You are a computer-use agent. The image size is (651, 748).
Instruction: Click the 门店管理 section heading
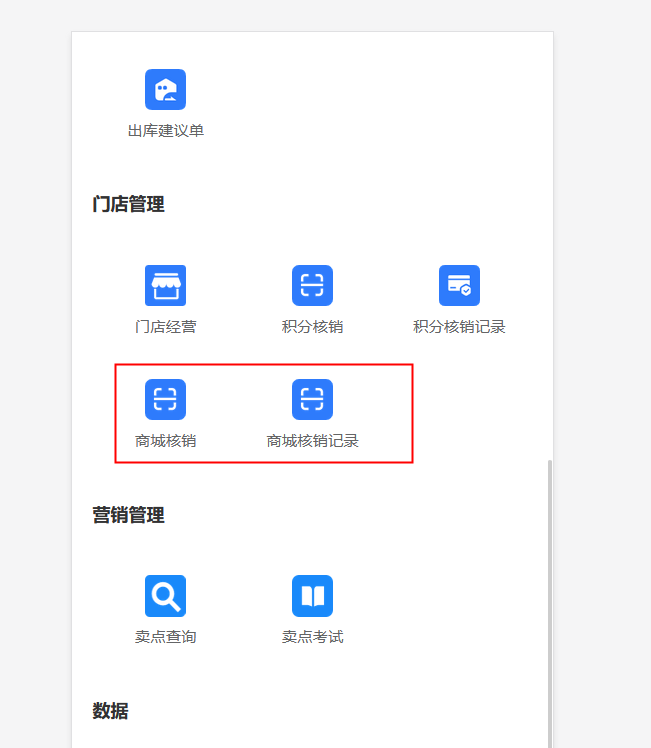[128, 205]
